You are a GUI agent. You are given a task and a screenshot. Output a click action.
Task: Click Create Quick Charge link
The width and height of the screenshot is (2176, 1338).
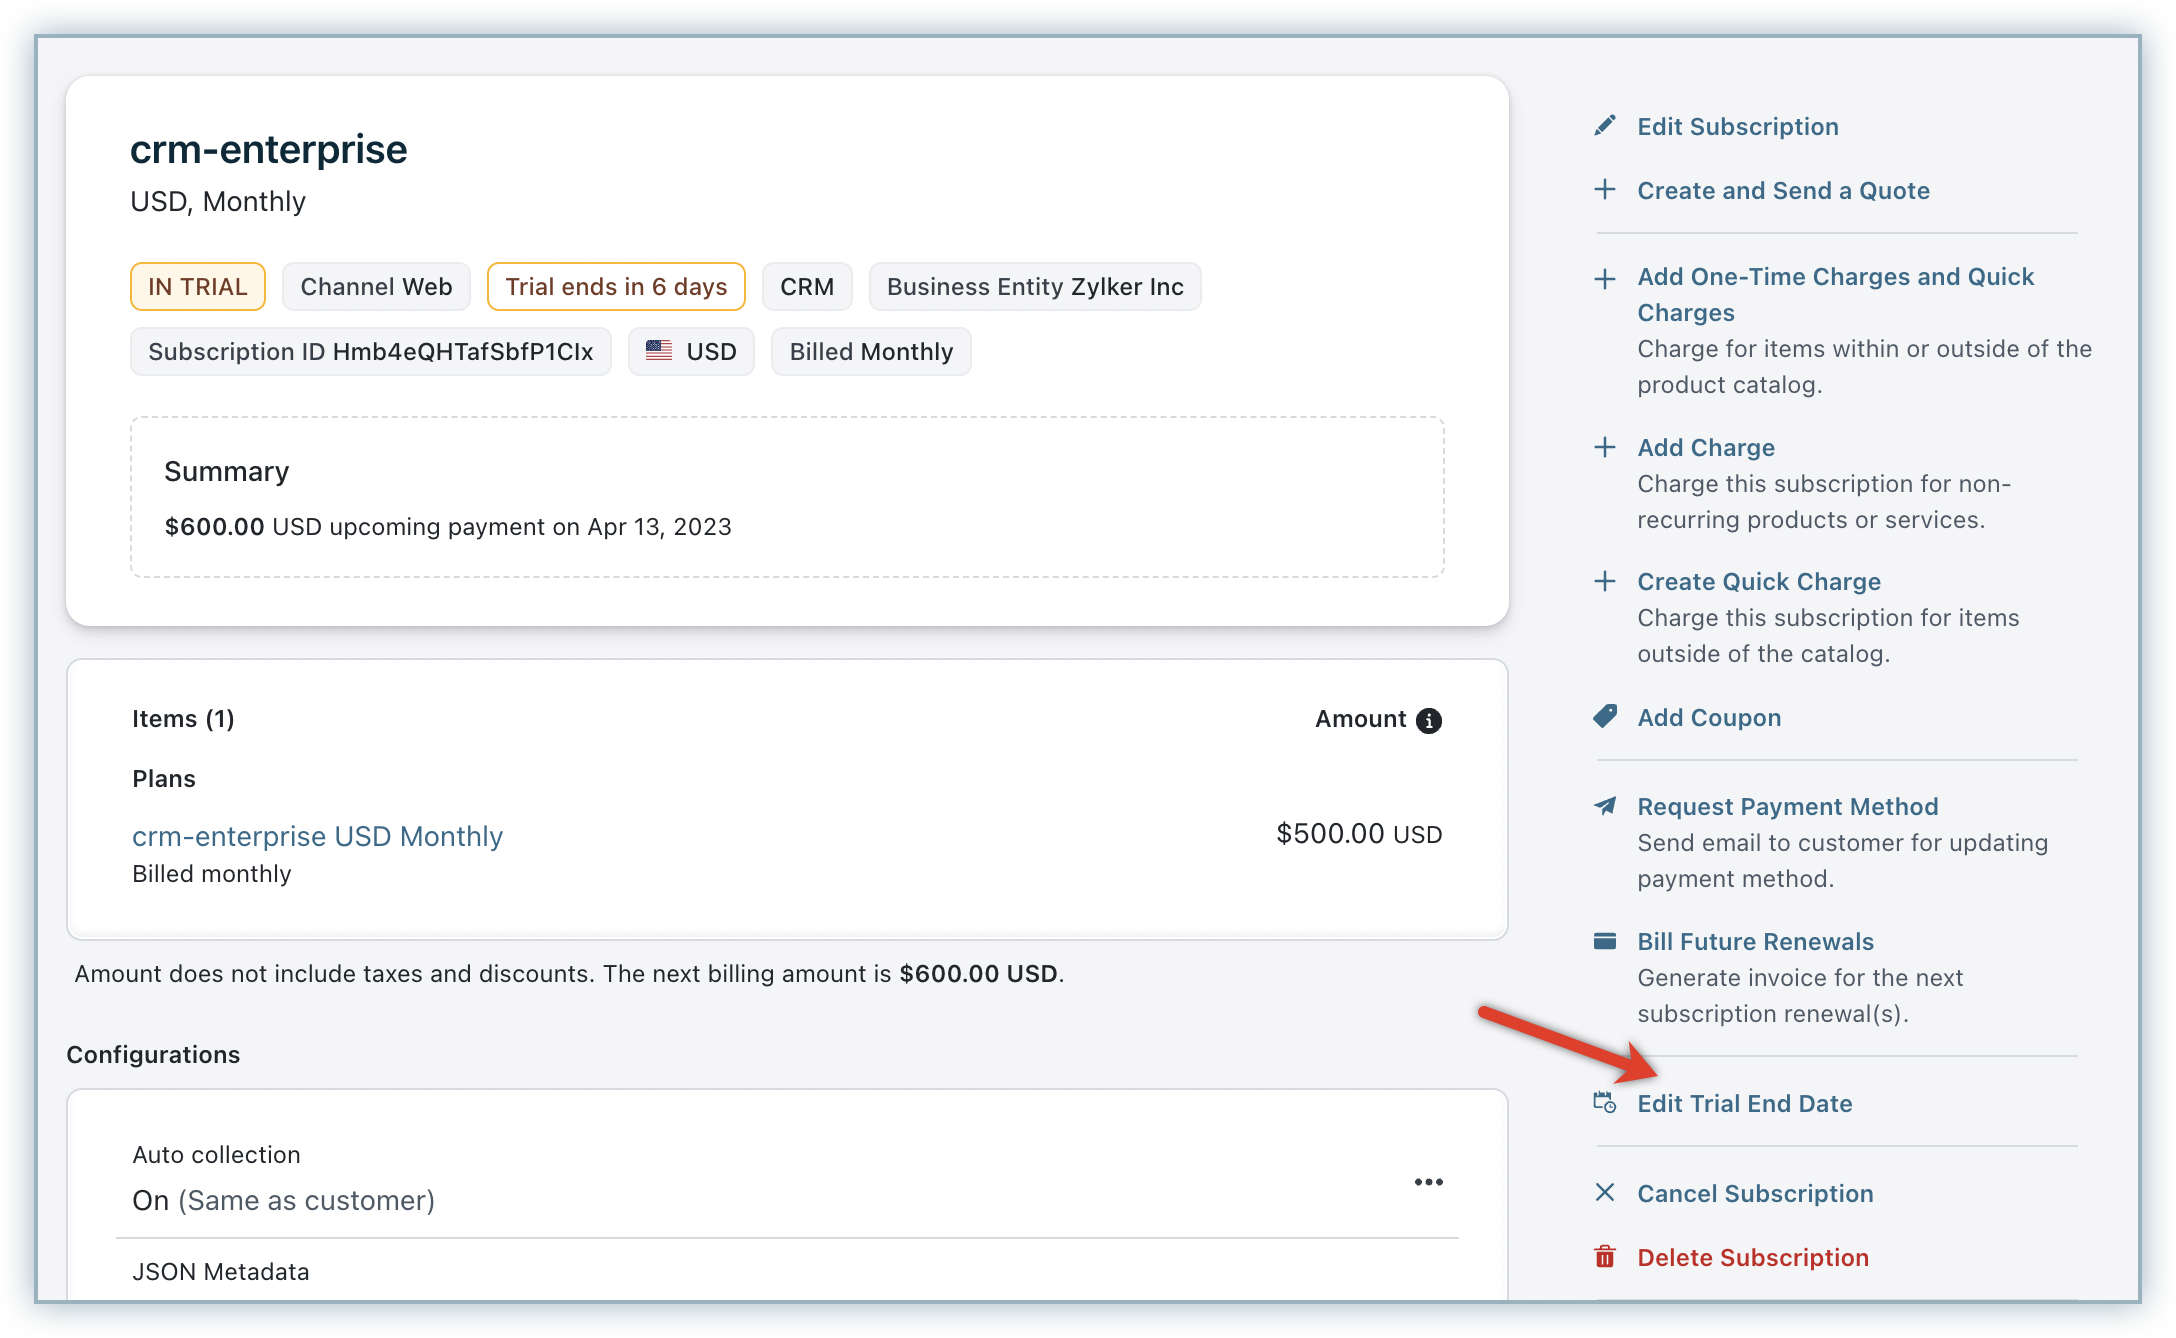1758,581
